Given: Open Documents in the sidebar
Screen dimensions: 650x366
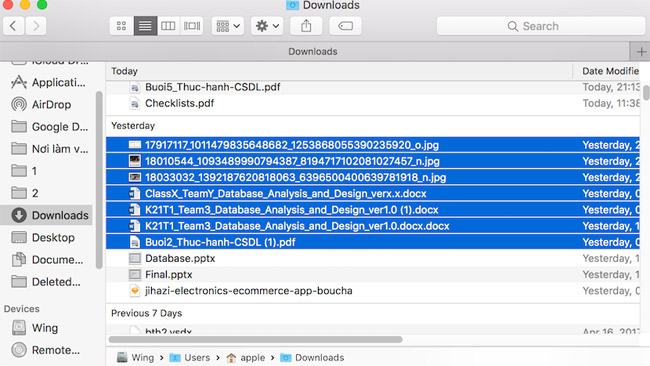Looking at the screenshot, I should click(57, 259).
